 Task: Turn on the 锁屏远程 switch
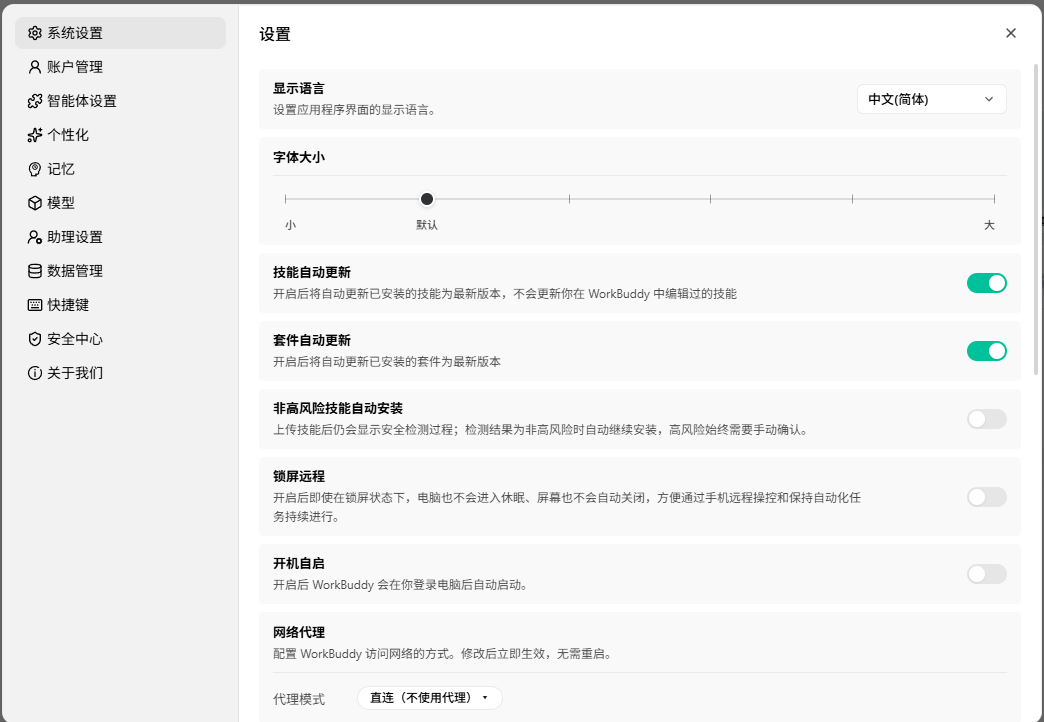(986, 497)
